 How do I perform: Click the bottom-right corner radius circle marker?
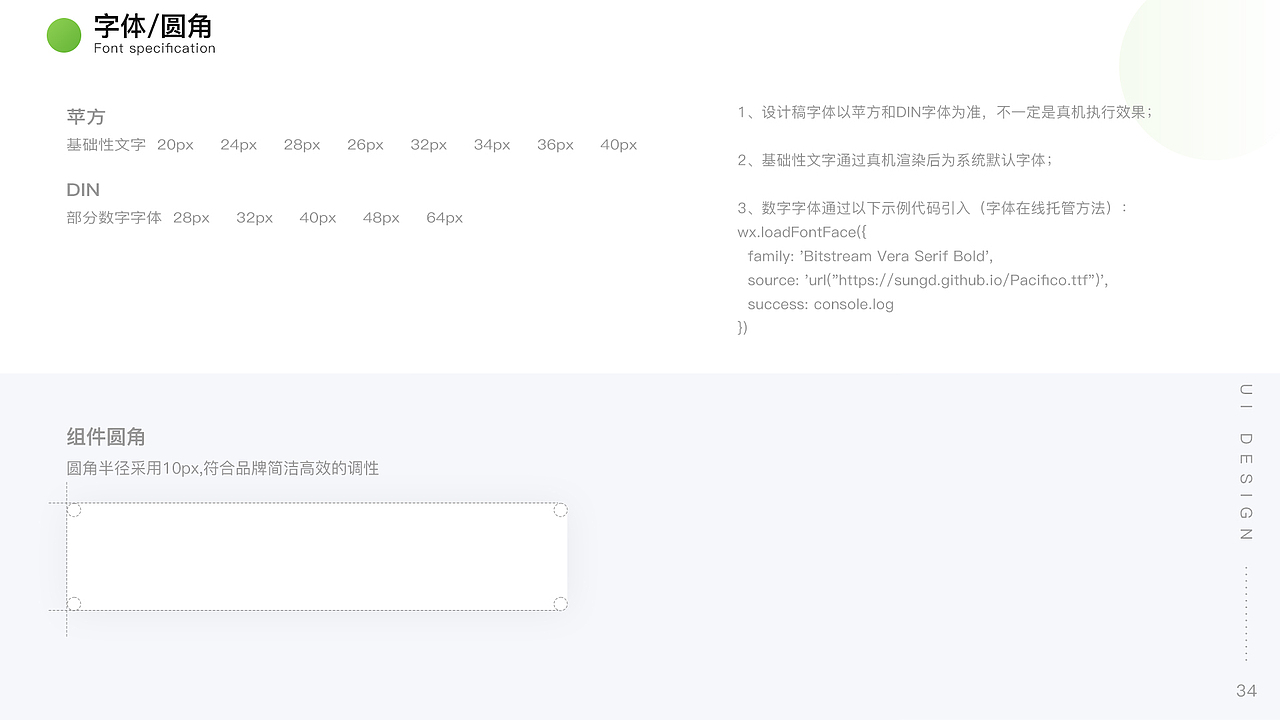click(x=560, y=603)
